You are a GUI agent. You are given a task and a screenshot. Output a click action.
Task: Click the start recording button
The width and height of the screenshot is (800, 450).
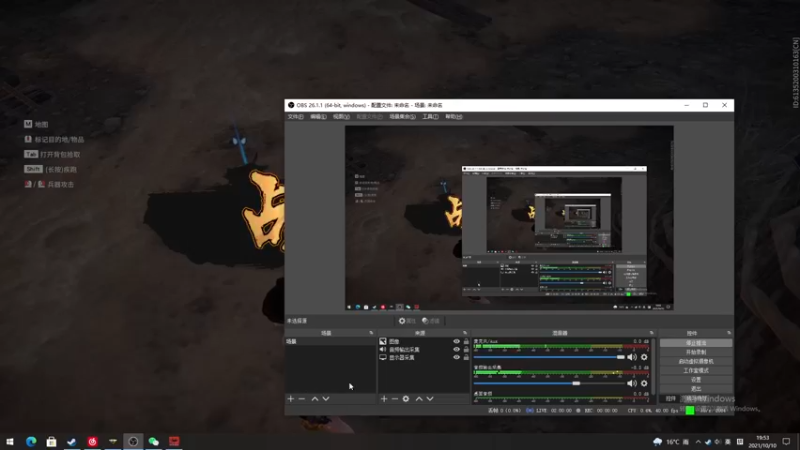(x=696, y=352)
